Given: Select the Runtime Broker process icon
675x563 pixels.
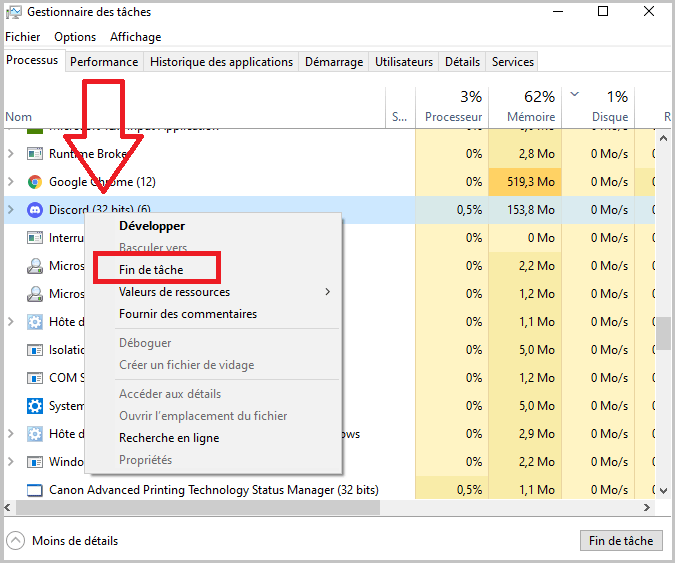Looking at the screenshot, I should (34, 154).
